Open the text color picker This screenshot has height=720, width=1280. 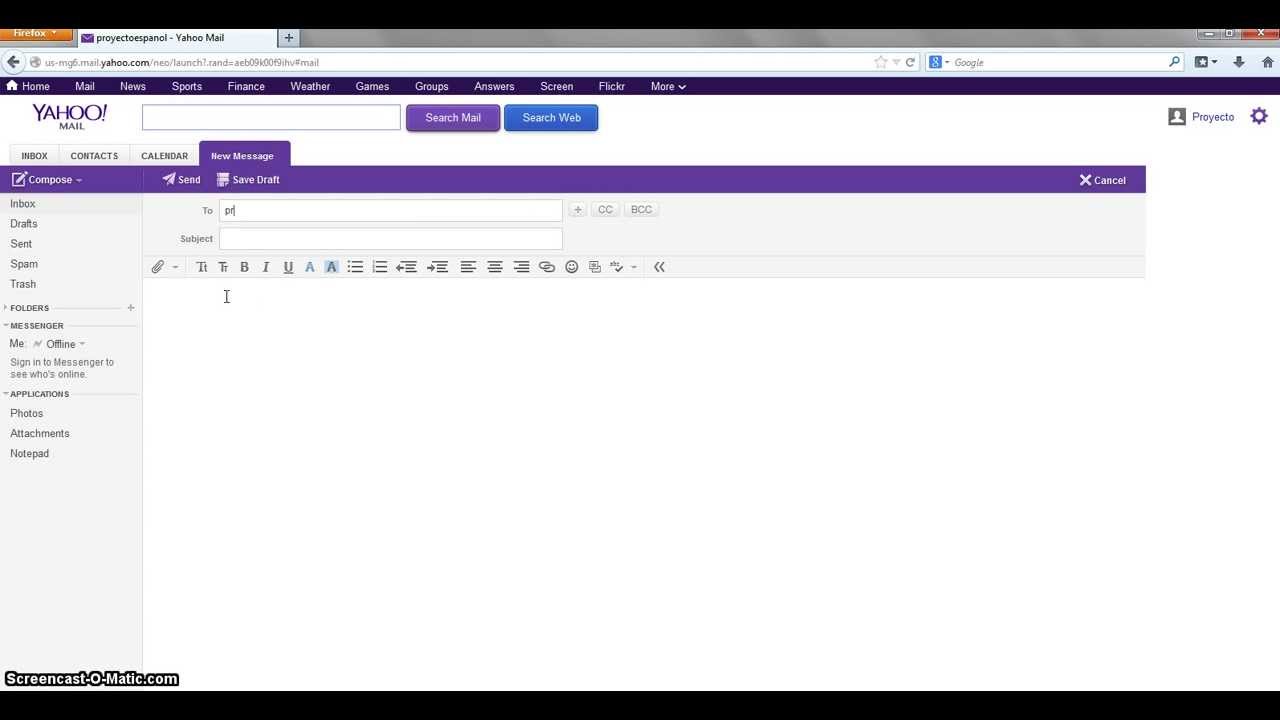click(x=309, y=267)
